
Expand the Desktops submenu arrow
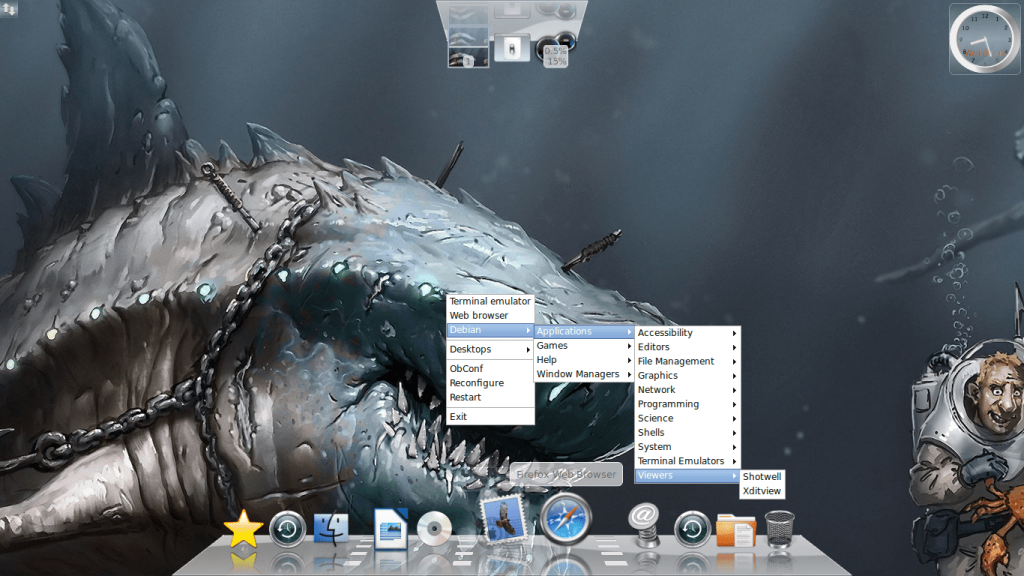[528, 349]
